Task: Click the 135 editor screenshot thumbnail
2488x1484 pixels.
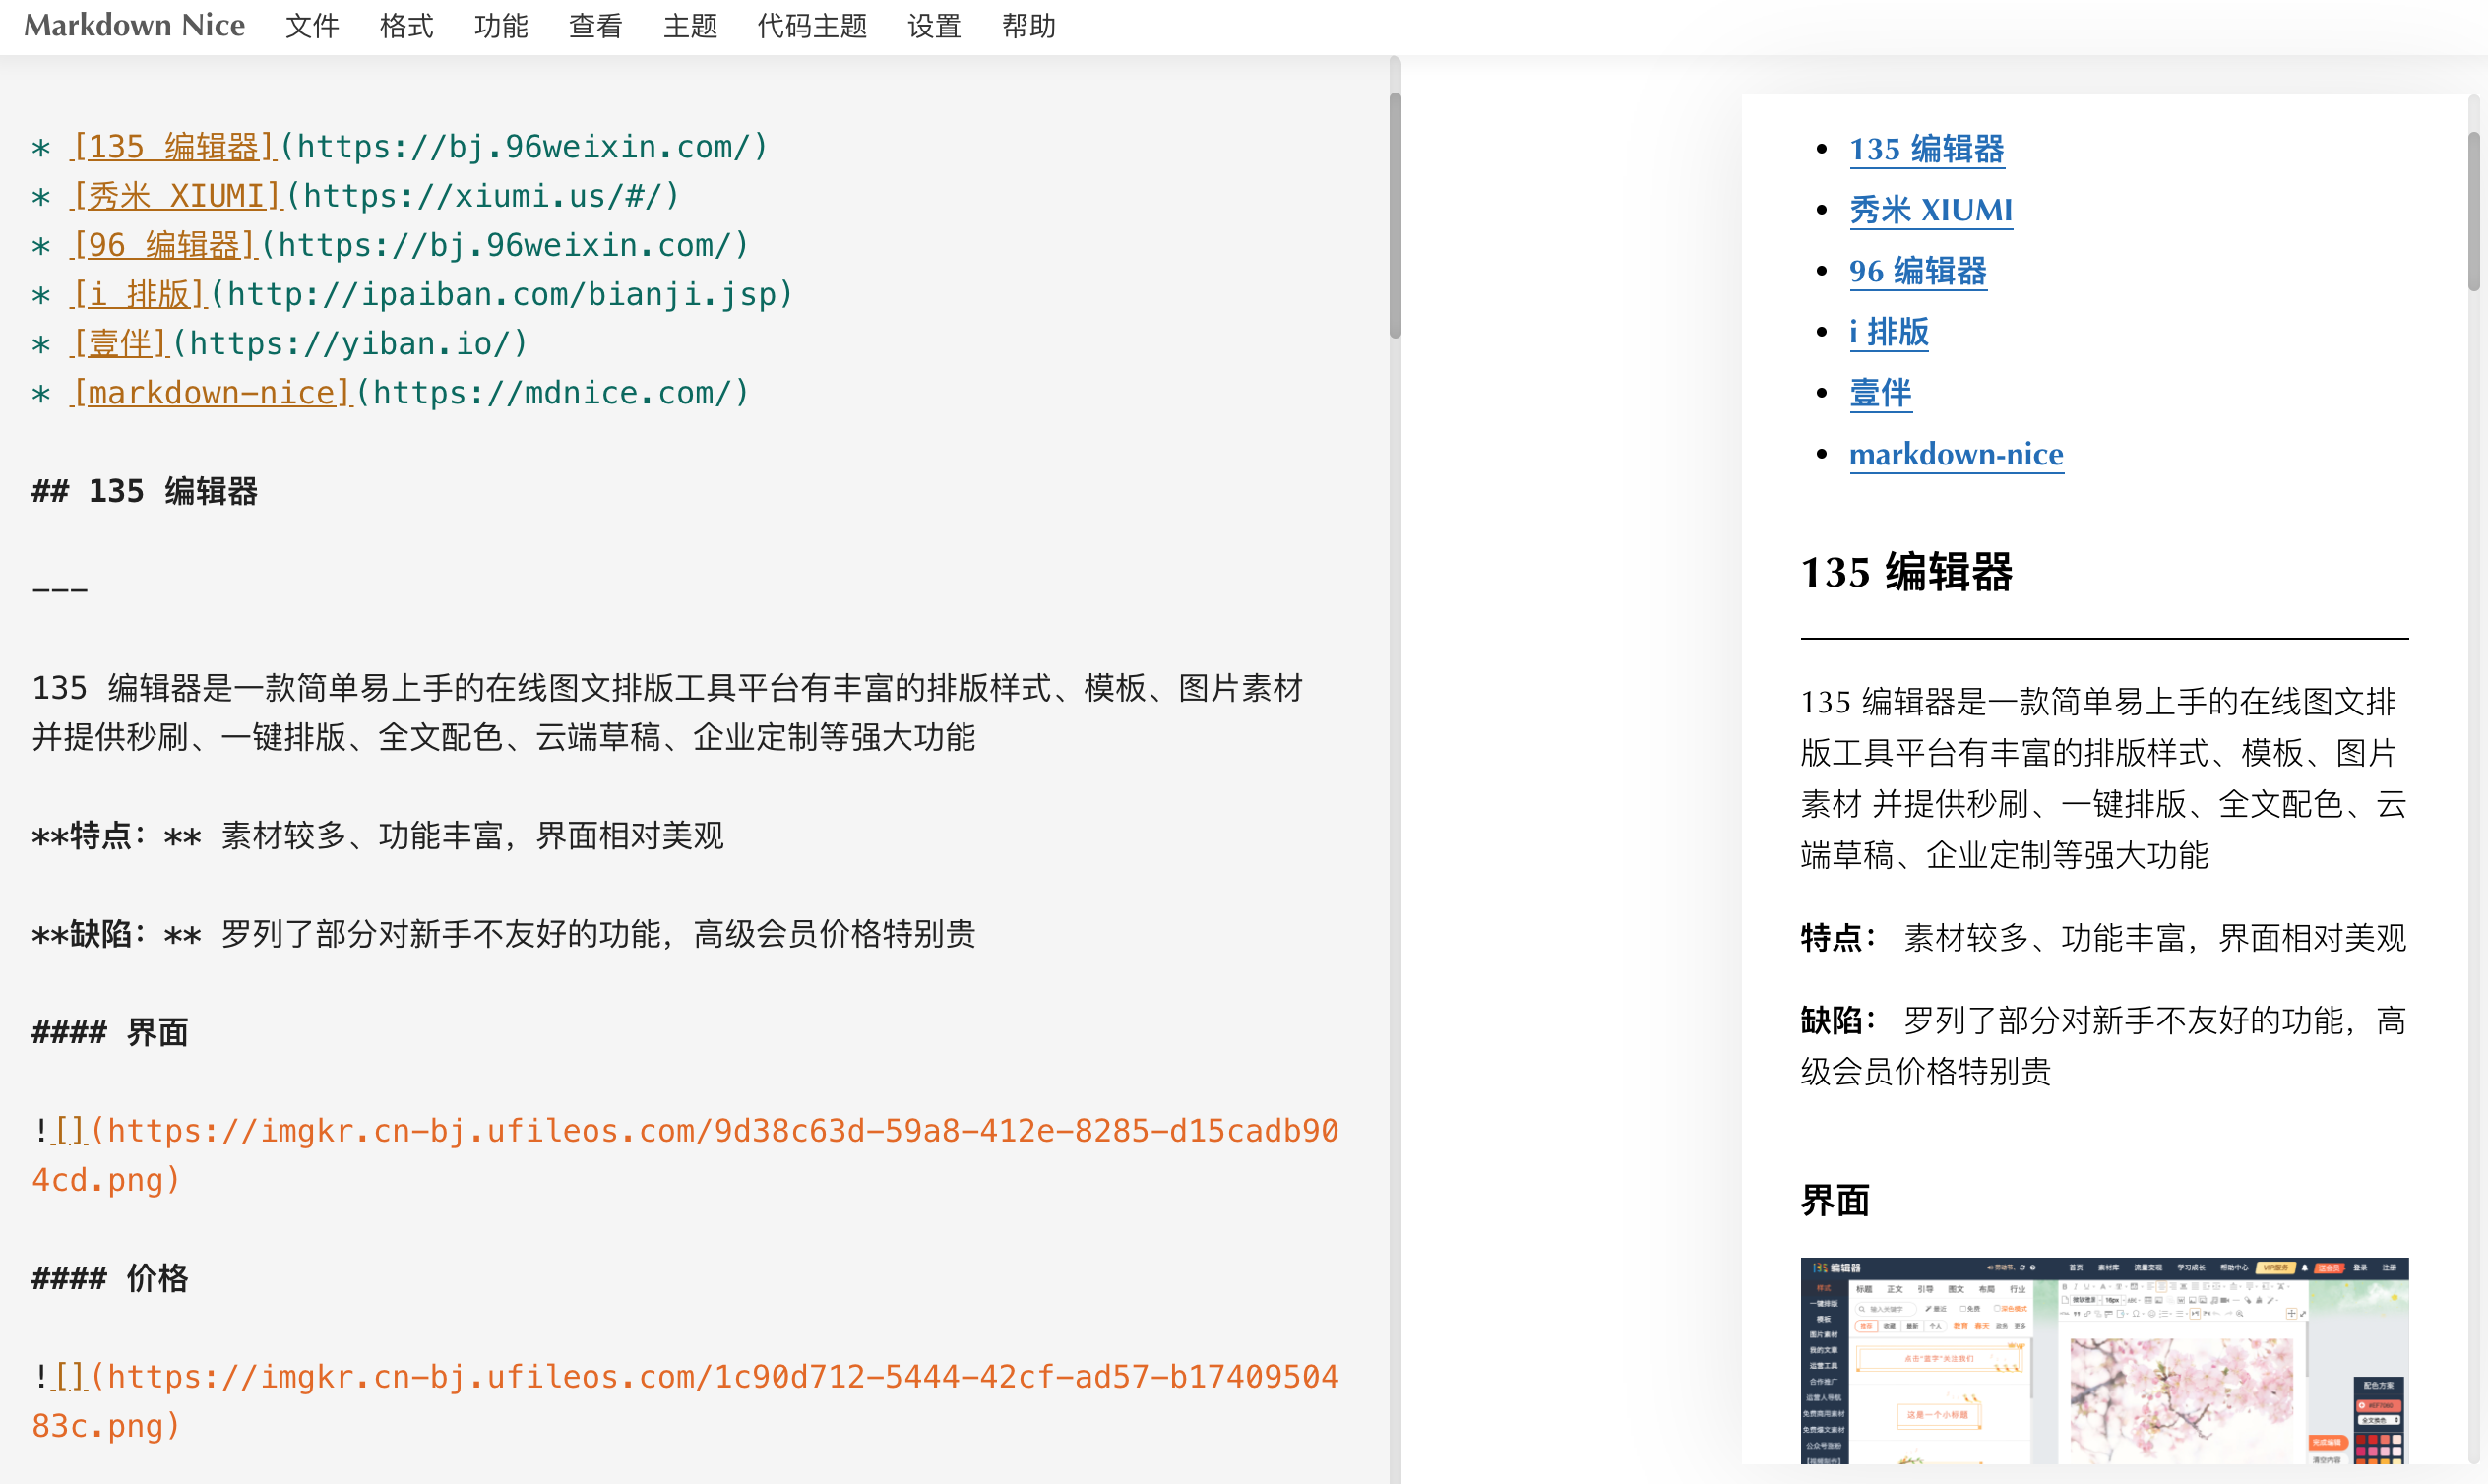Action: 2104,1360
